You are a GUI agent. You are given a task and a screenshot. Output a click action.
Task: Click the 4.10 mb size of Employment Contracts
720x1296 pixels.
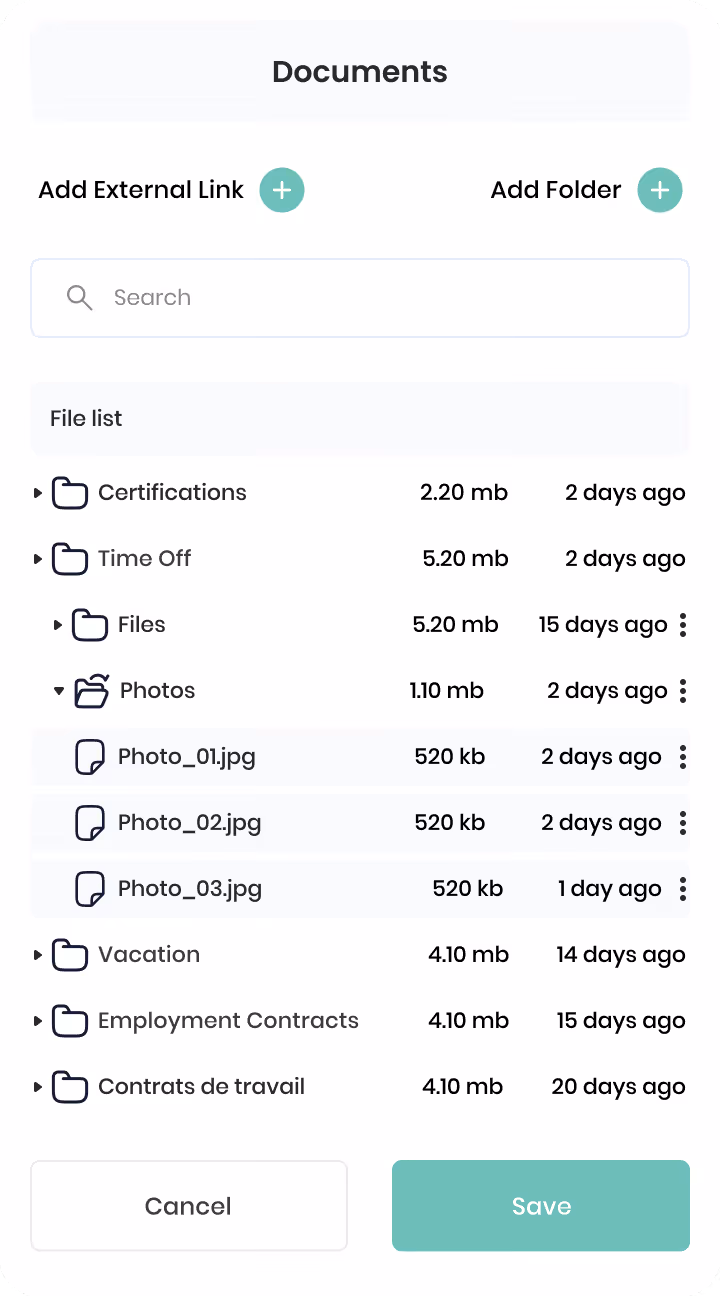(x=469, y=1021)
